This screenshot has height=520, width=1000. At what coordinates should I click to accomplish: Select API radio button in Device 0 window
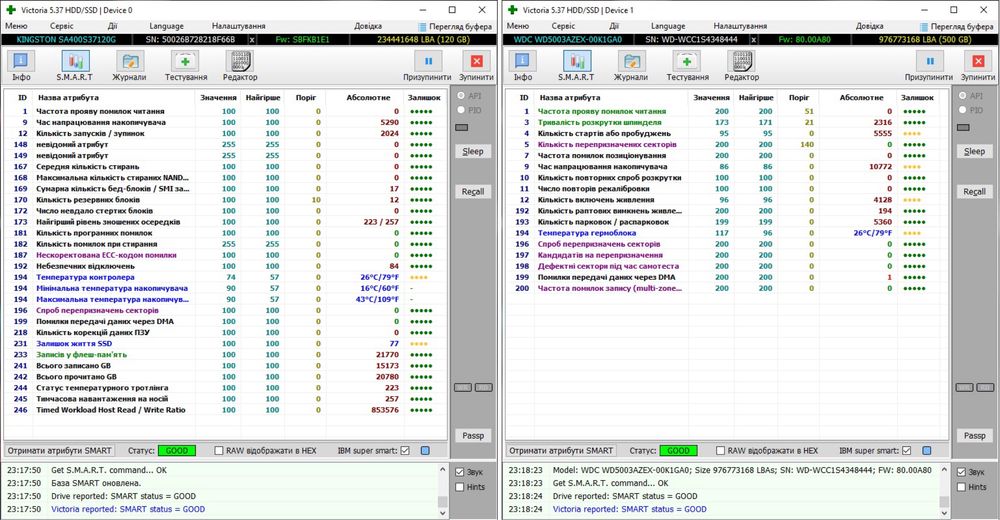coord(461,96)
